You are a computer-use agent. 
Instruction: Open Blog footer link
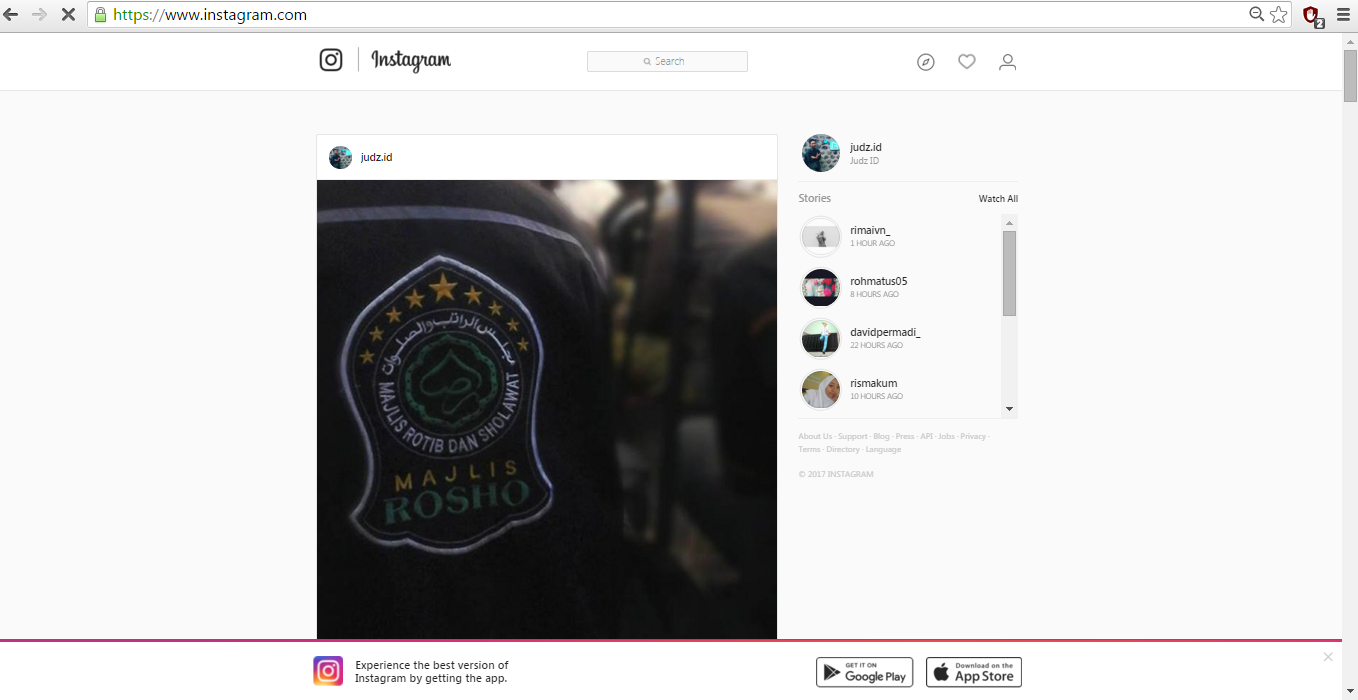(x=881, y=437)
